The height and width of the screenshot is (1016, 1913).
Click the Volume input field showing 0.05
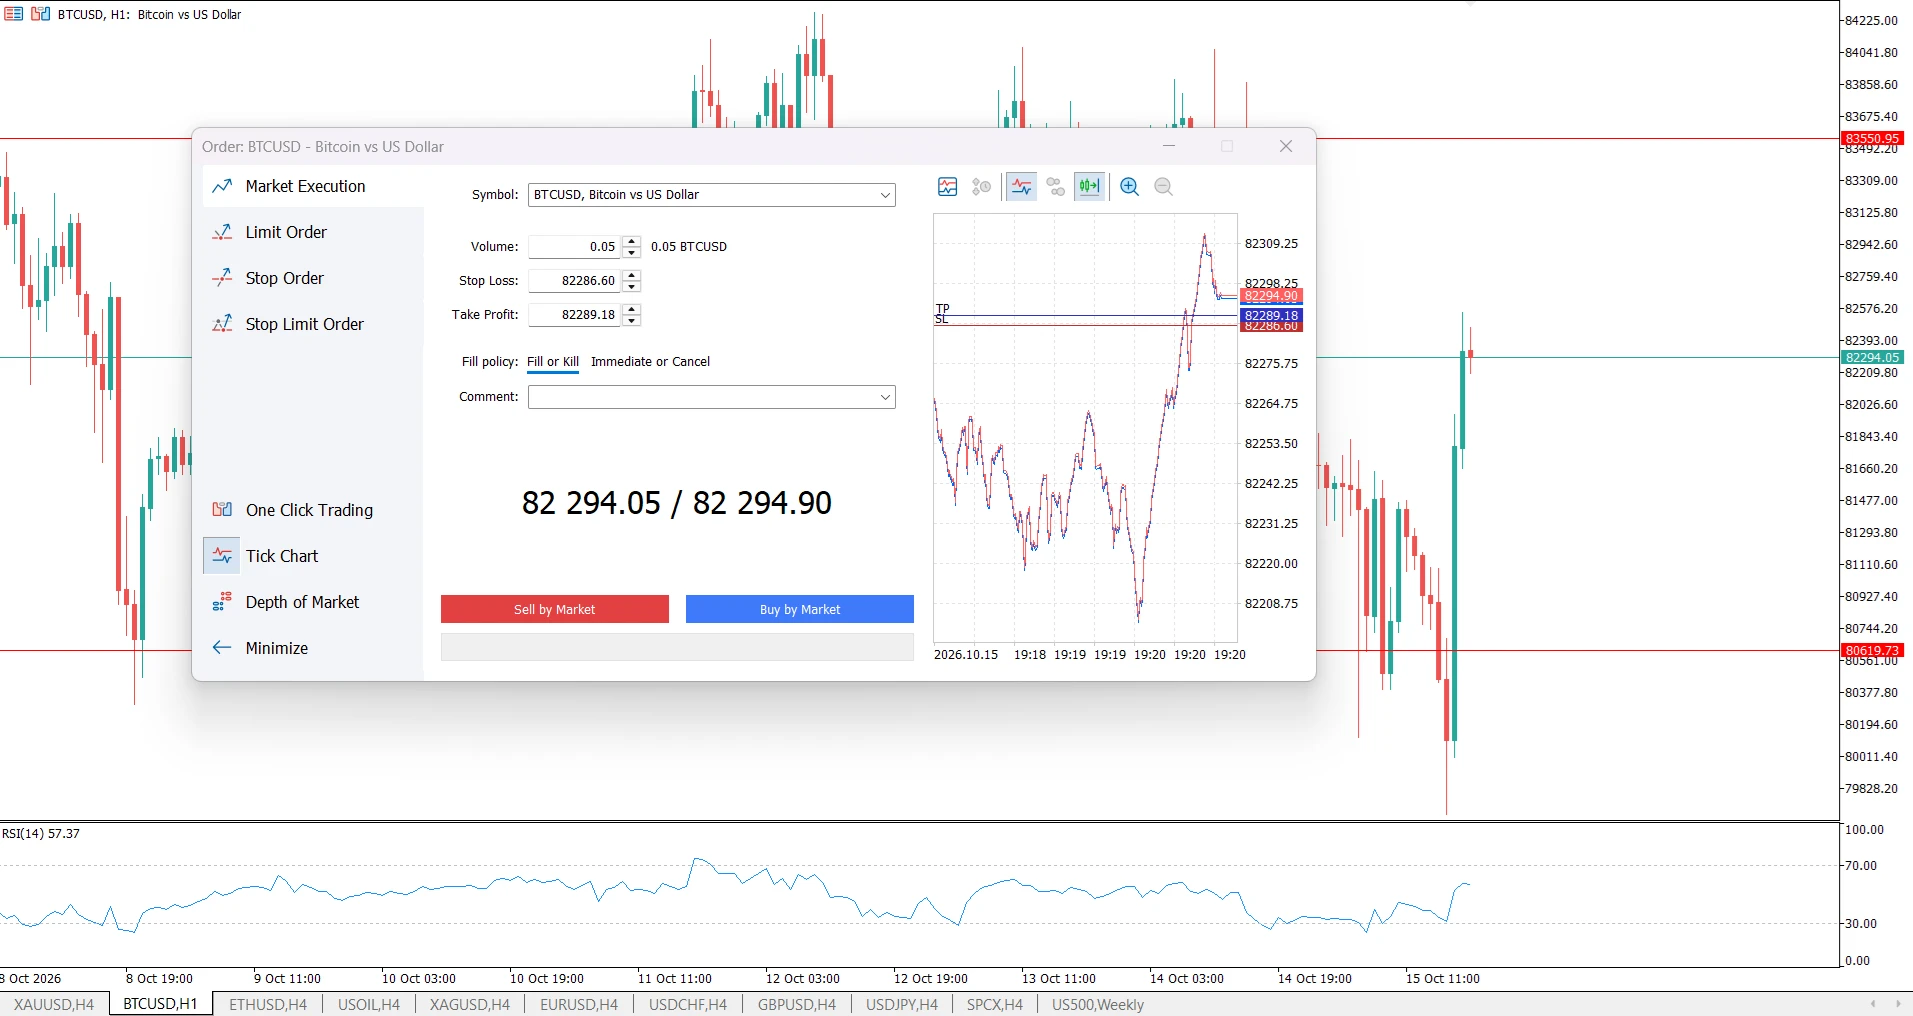coord(575,247)
